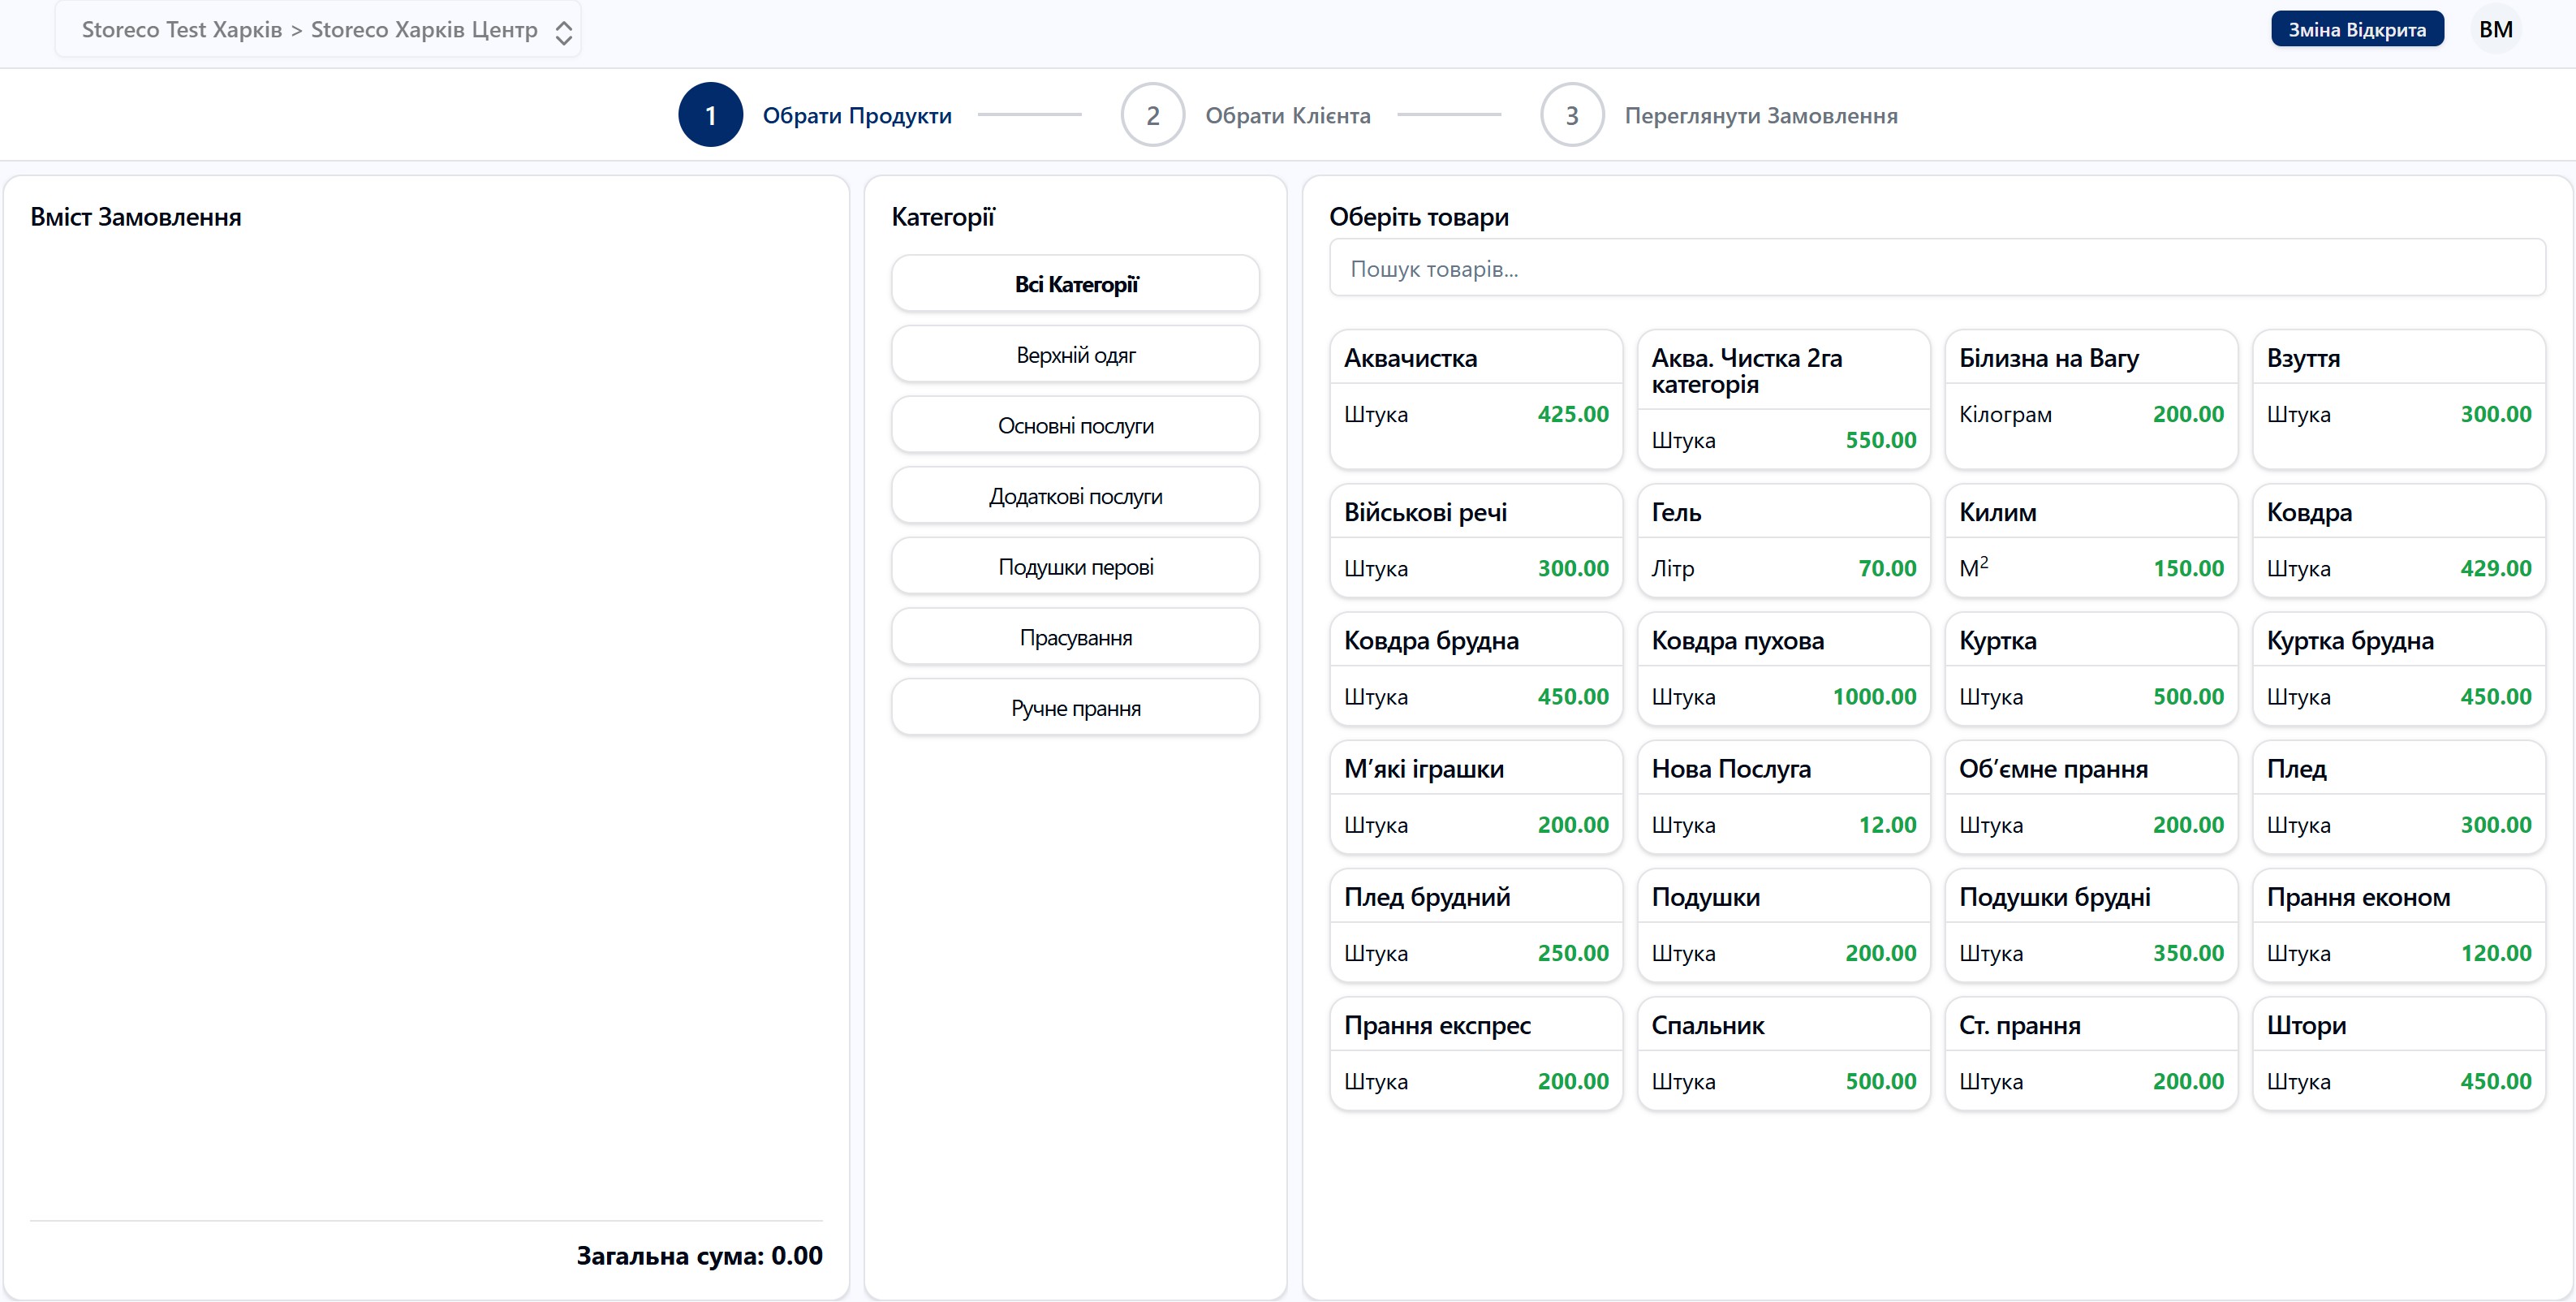
Task: Select the Нова Послуга product card
Action: 1783,796
